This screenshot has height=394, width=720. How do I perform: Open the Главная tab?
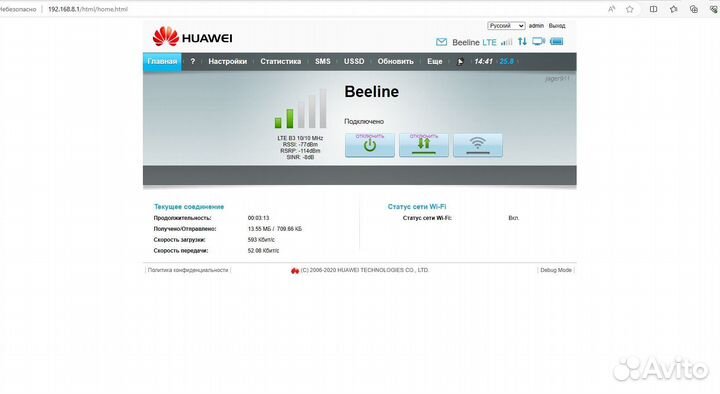[162, 62]
